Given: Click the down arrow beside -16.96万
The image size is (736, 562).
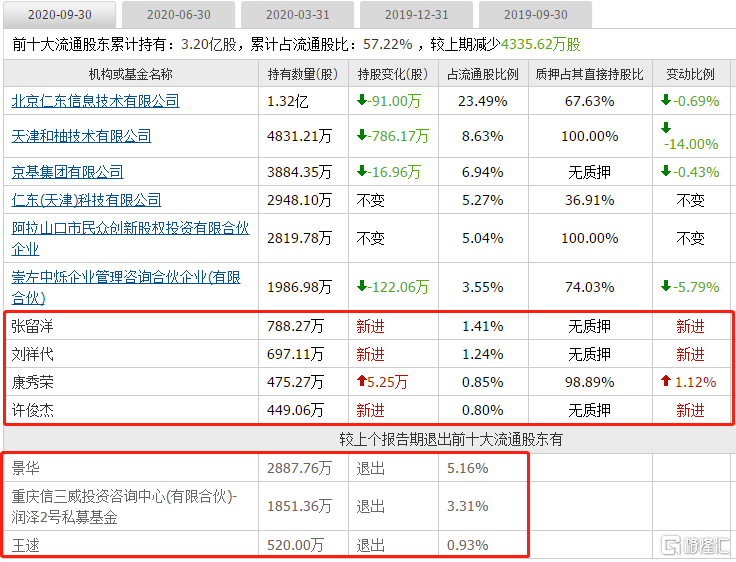Looking at the screenshot, I should point(361,170).
